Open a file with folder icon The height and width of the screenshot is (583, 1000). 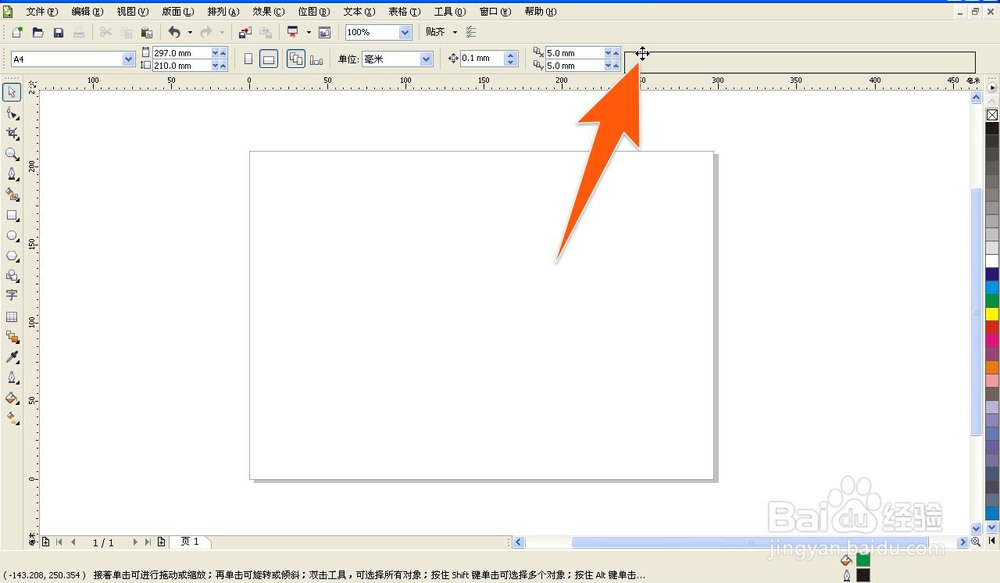tap(38, 32)
